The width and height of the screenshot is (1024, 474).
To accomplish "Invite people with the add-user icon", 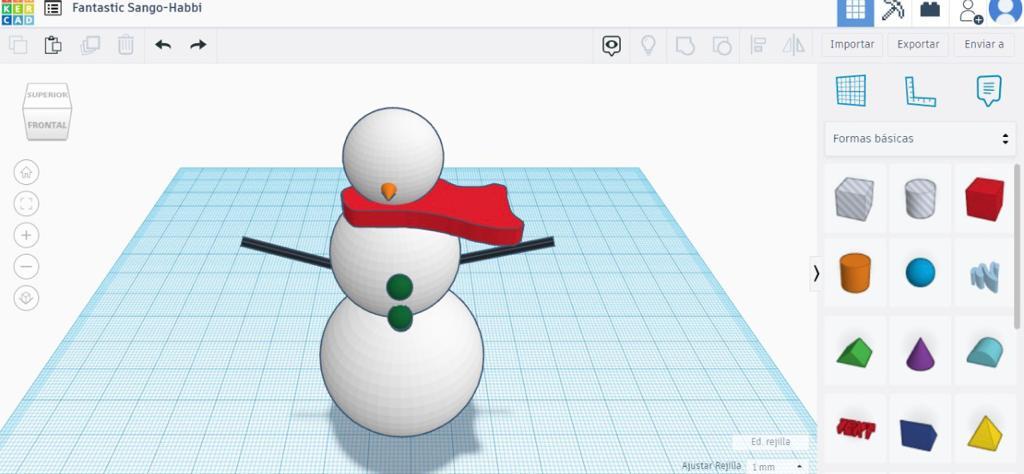I will (x=970, y=12).
